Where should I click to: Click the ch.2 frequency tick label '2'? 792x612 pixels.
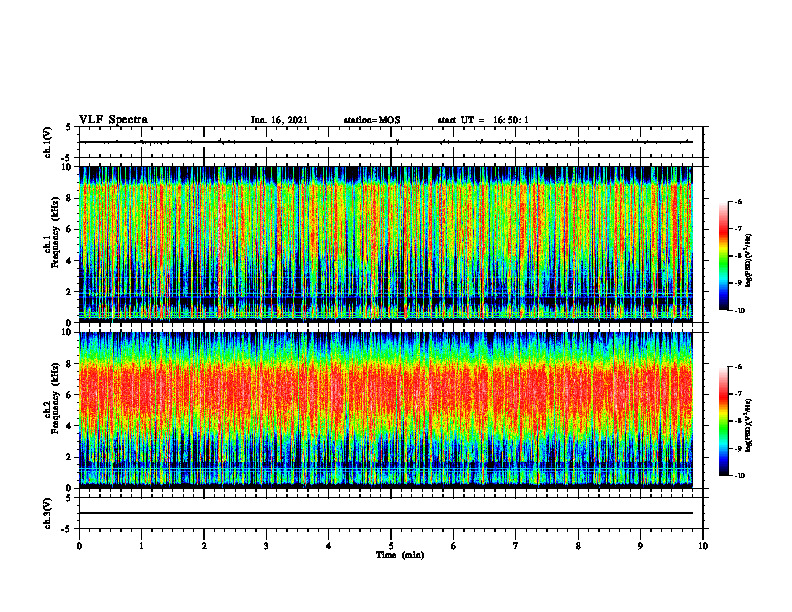pos(69,457)
